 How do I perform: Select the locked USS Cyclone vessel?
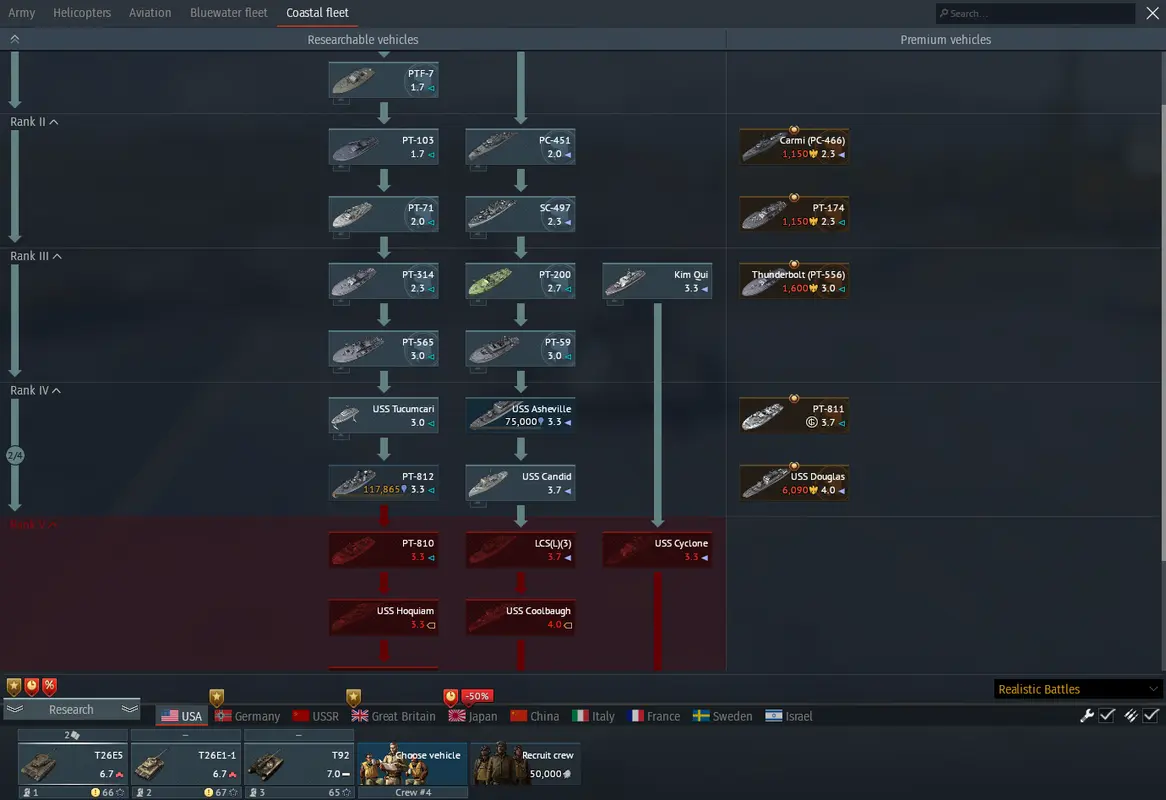(657, 550)
